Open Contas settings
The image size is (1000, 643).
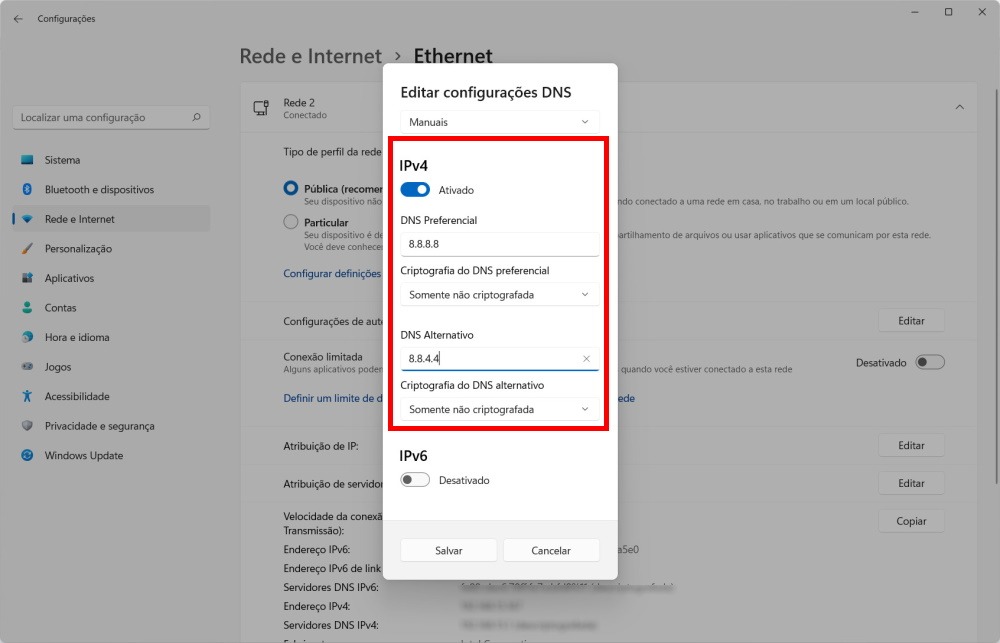click(111, 307)
